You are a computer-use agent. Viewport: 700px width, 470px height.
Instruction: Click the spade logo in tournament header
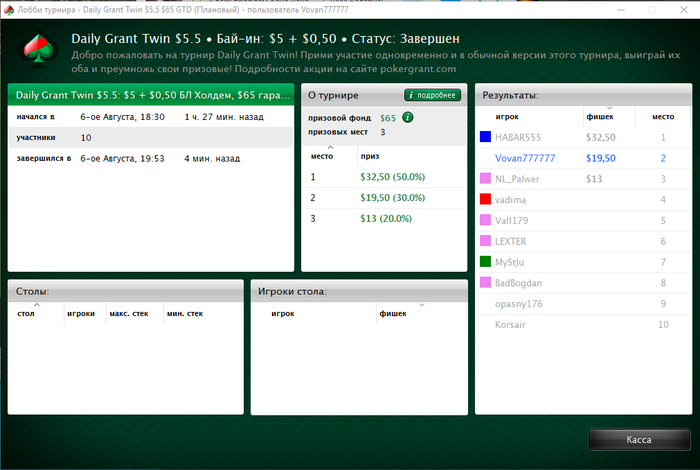[x=38, y=50]
